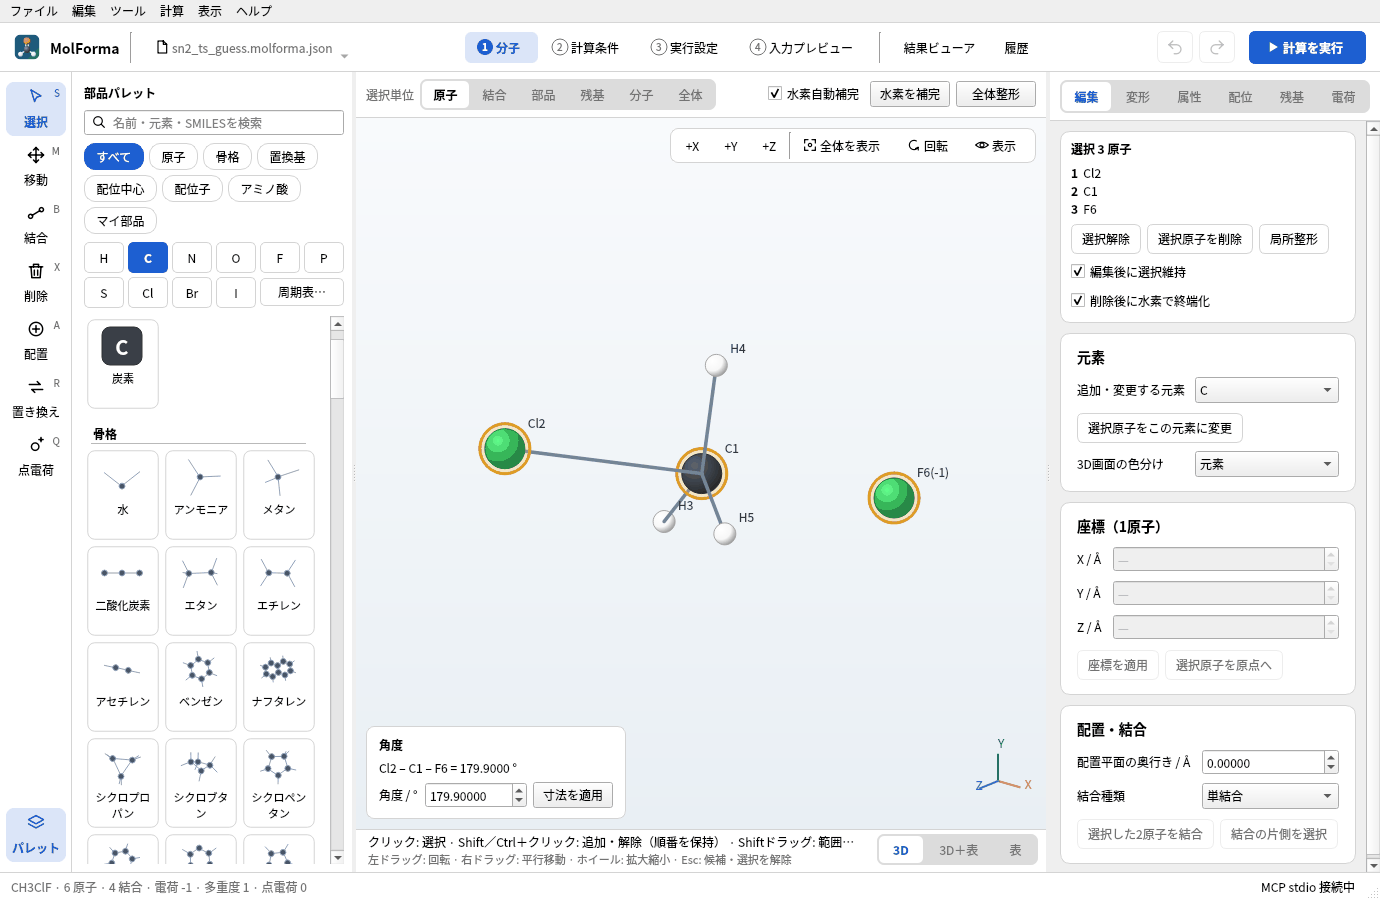The height and width of the screenshot is (900, 1380).
Task: Insert the メタン skeleton template
Action: [279, 494]
